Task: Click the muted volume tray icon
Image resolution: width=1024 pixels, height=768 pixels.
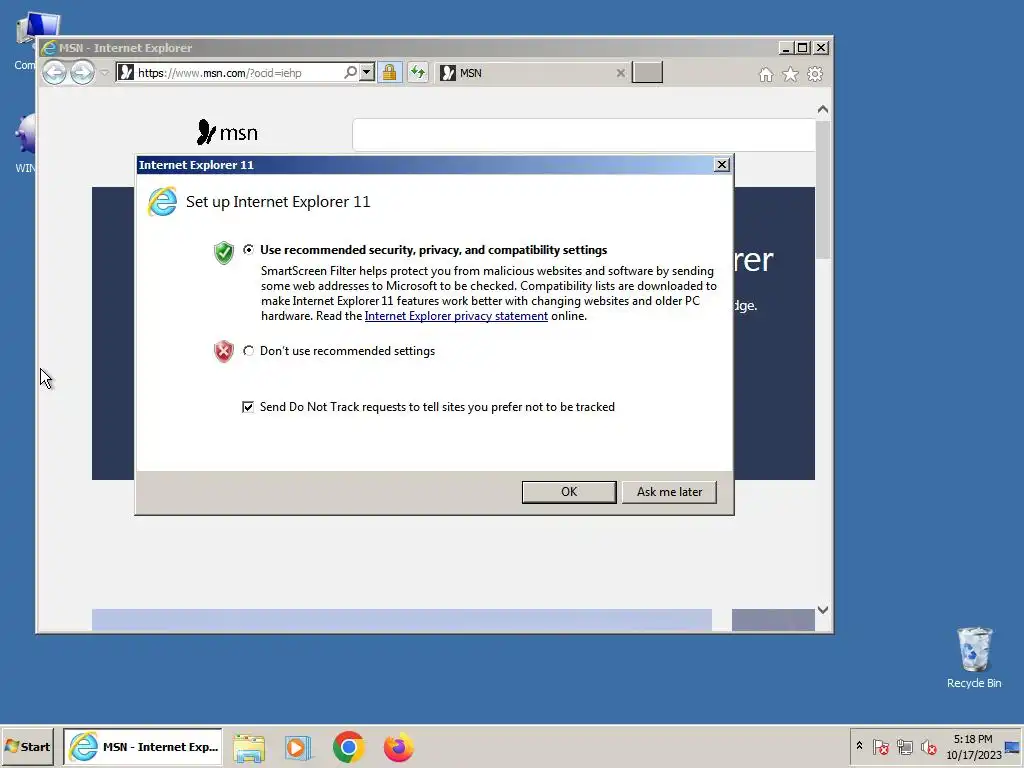Action: [x=929, y=747]
